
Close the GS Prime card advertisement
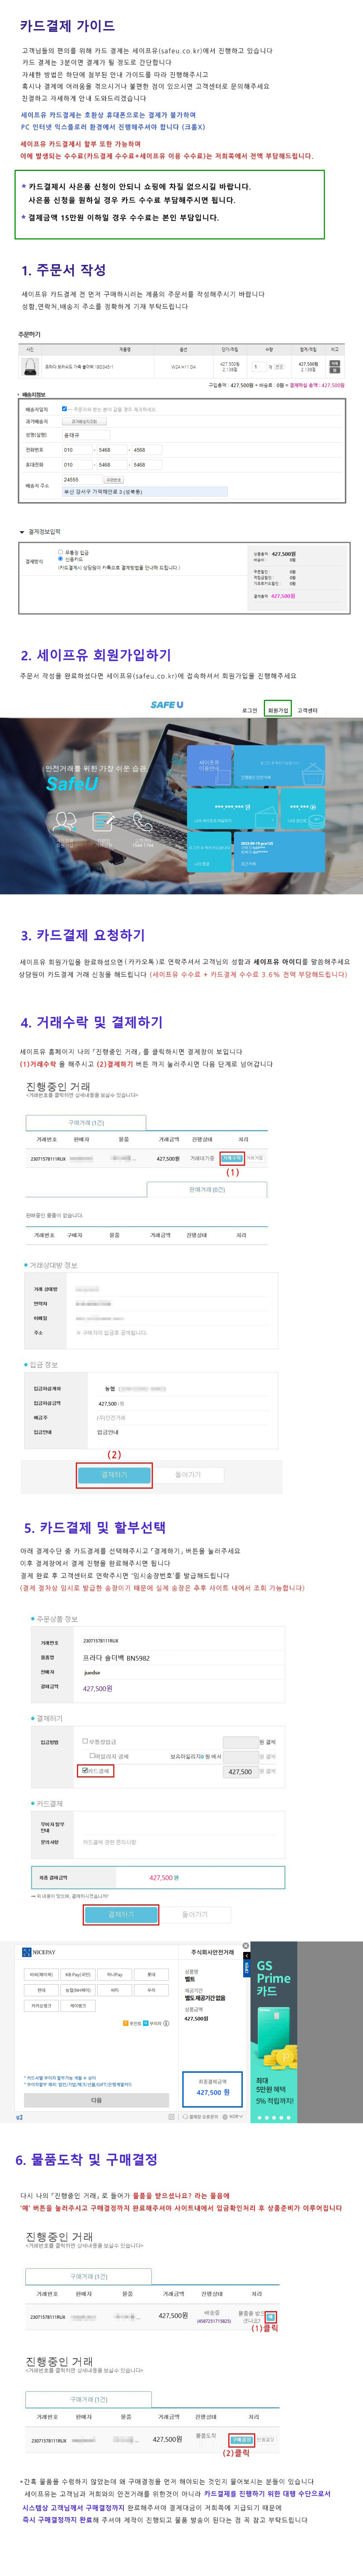pos(246,1946)
